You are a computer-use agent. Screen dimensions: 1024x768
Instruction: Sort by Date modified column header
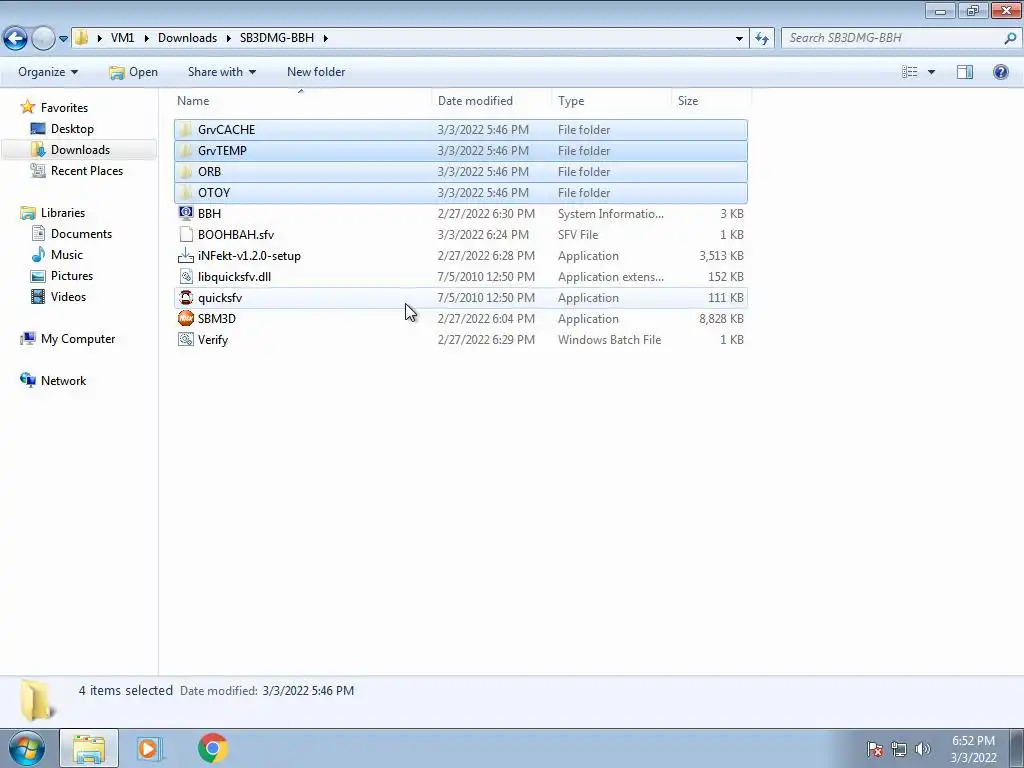491,101
